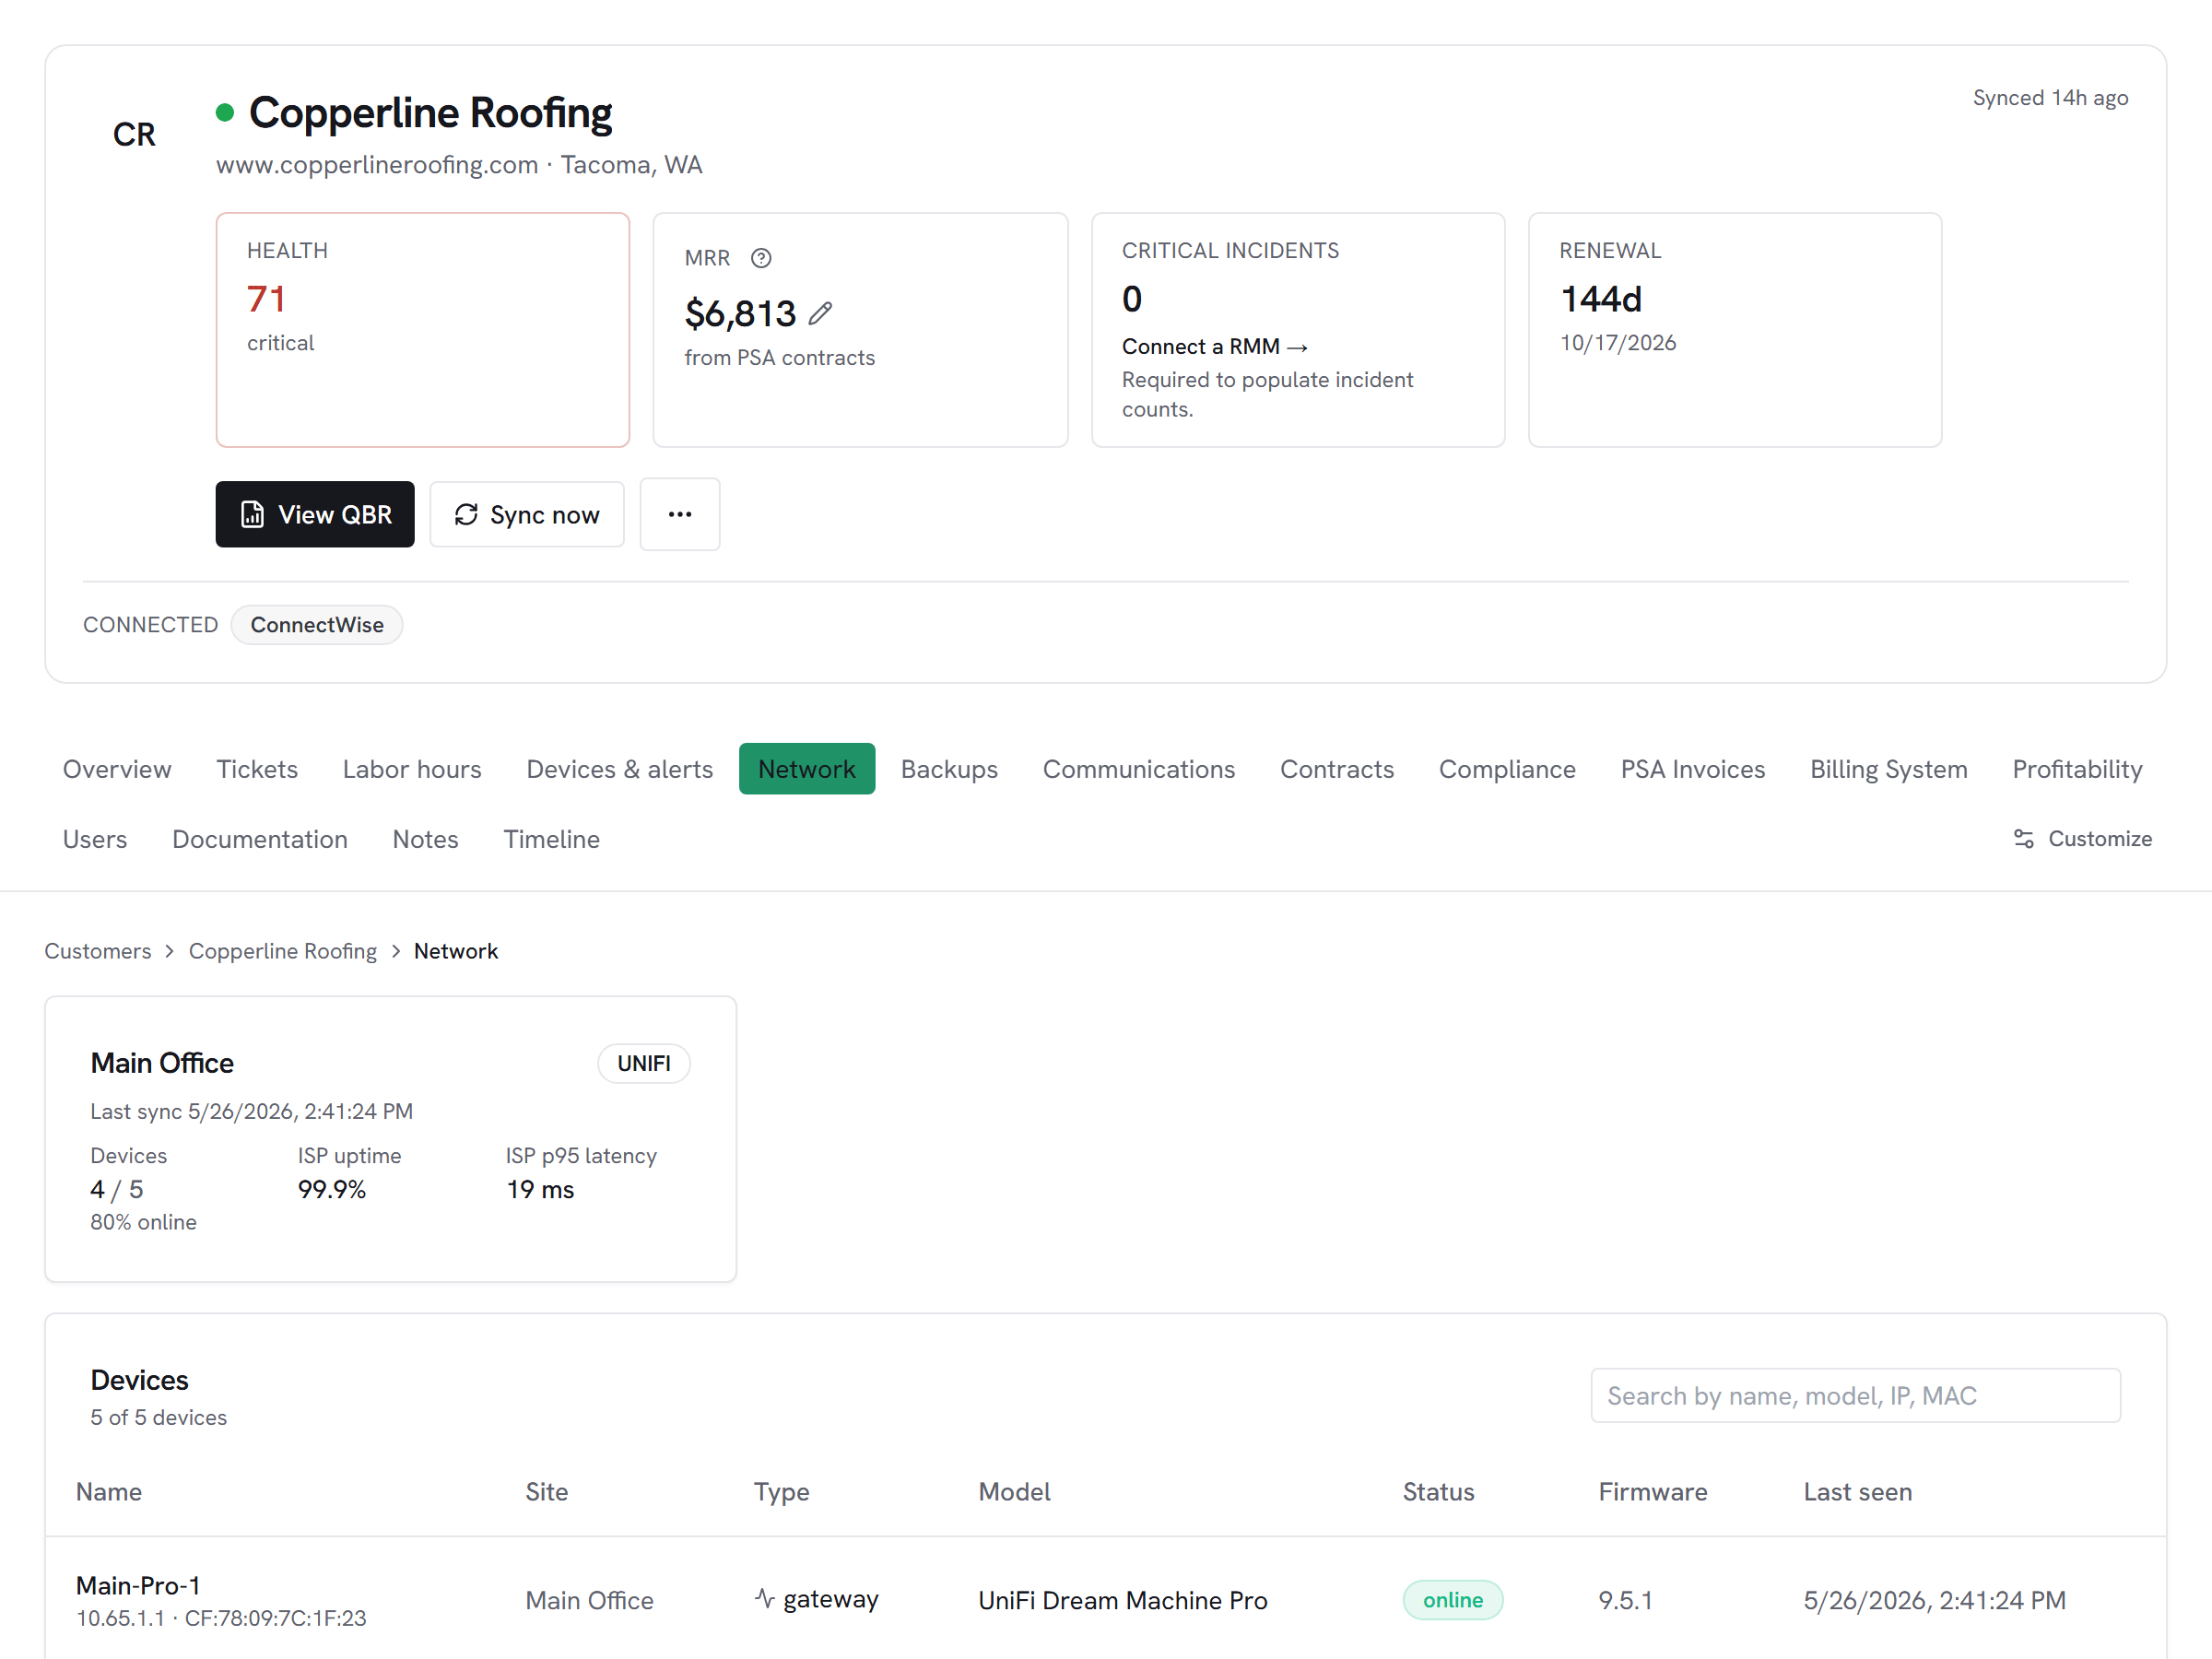Viewport: 2212px width, 1659px height.
Task: Click the Main Office site card title
Action: 162,1062
